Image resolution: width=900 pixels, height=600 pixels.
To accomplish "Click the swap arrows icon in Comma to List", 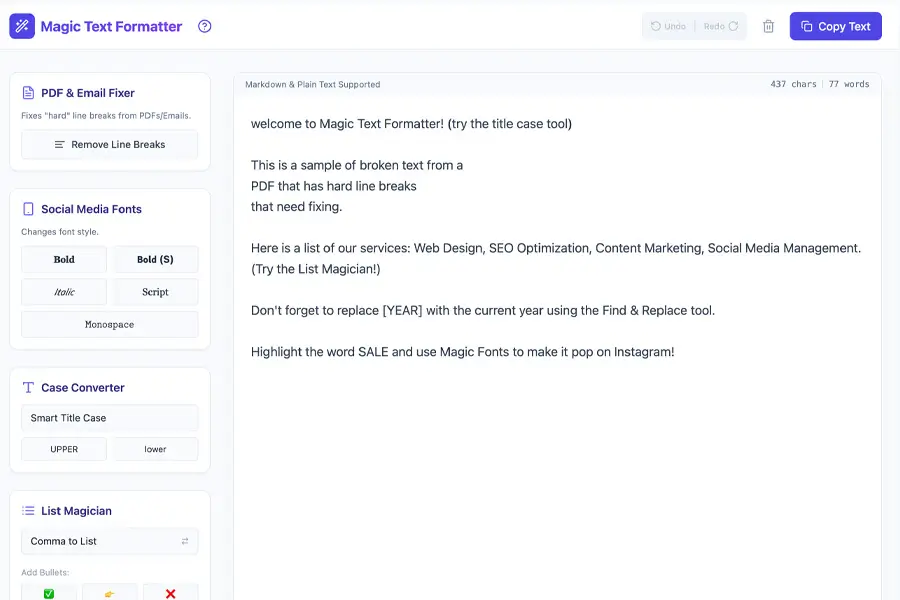I will [184, 541].
